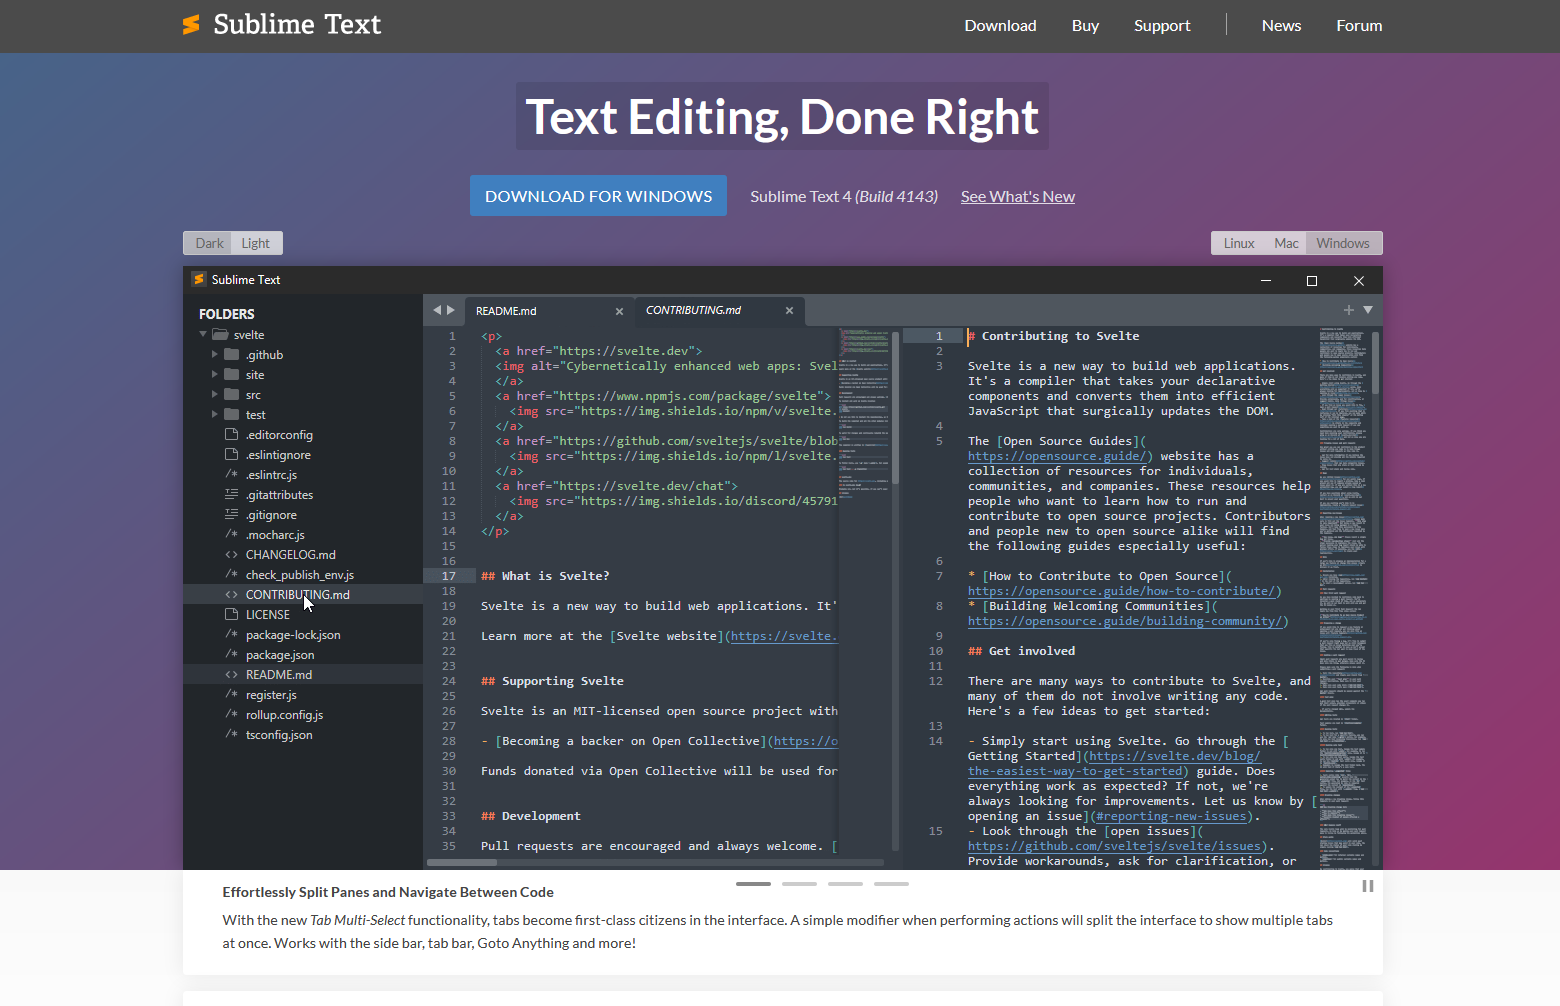Go to the second slideshow indicator
Screen dimensions: 1560x1006
(x=799, y=884)
